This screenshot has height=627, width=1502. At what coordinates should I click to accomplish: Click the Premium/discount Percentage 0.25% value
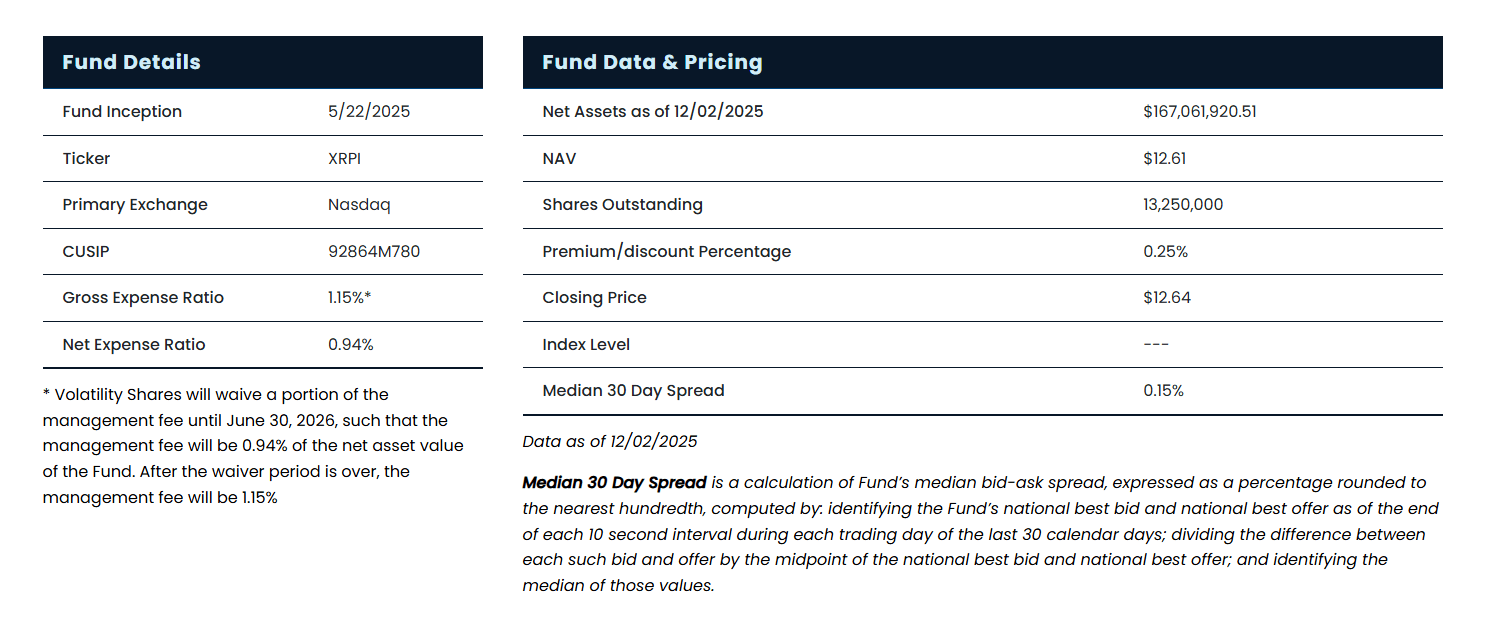tap(1165, 251)
